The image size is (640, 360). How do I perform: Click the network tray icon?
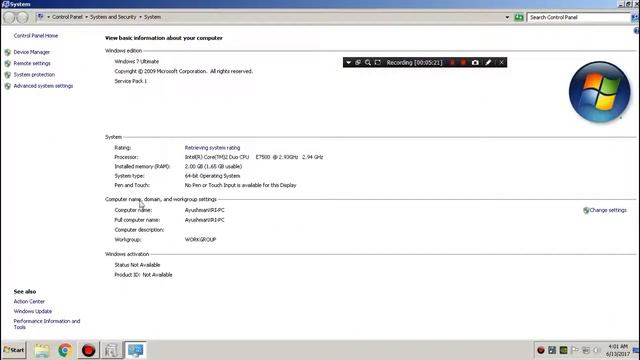pyautogui.click(x=586, y=350)
